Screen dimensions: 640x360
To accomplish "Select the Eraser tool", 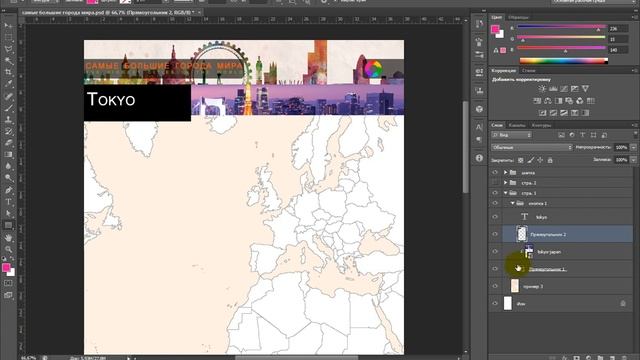I will 8,143.
